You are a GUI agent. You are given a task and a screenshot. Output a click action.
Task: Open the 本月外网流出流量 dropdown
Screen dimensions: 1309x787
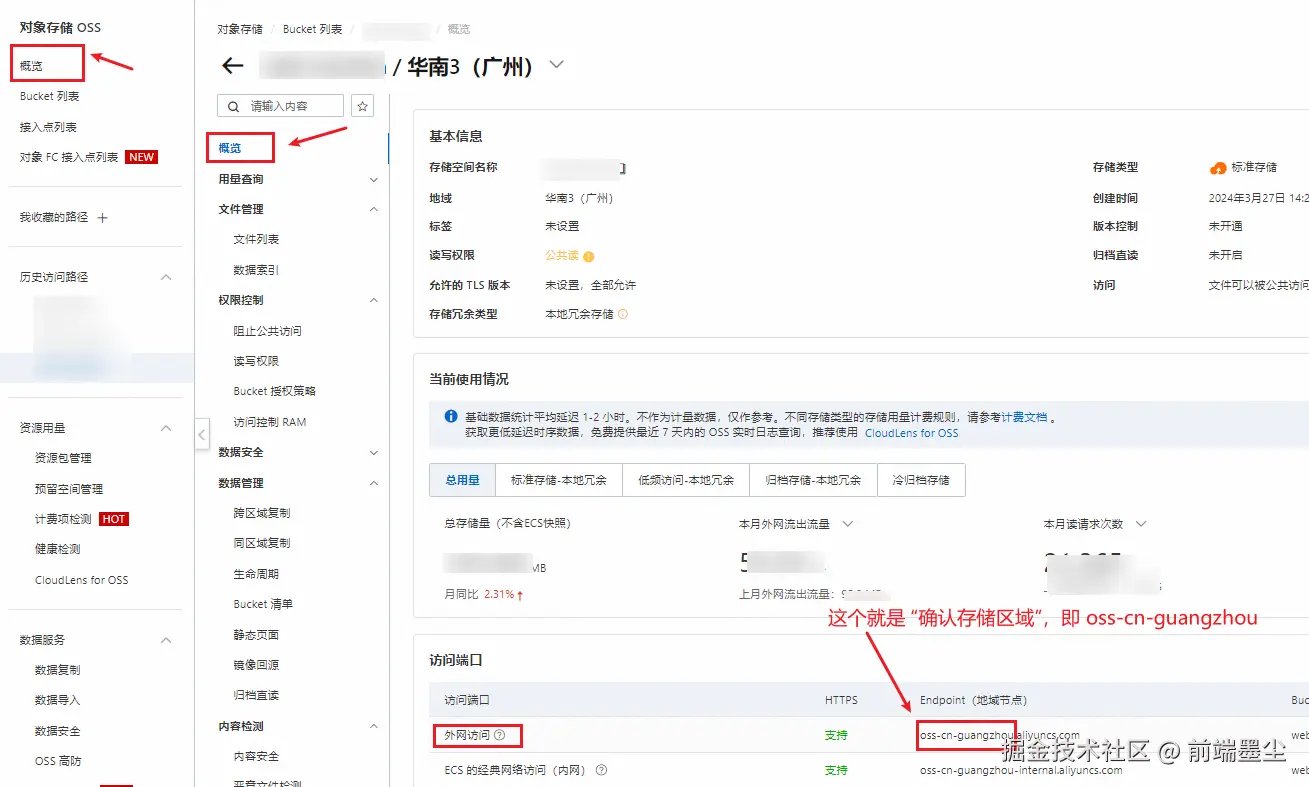click(848, 524)
